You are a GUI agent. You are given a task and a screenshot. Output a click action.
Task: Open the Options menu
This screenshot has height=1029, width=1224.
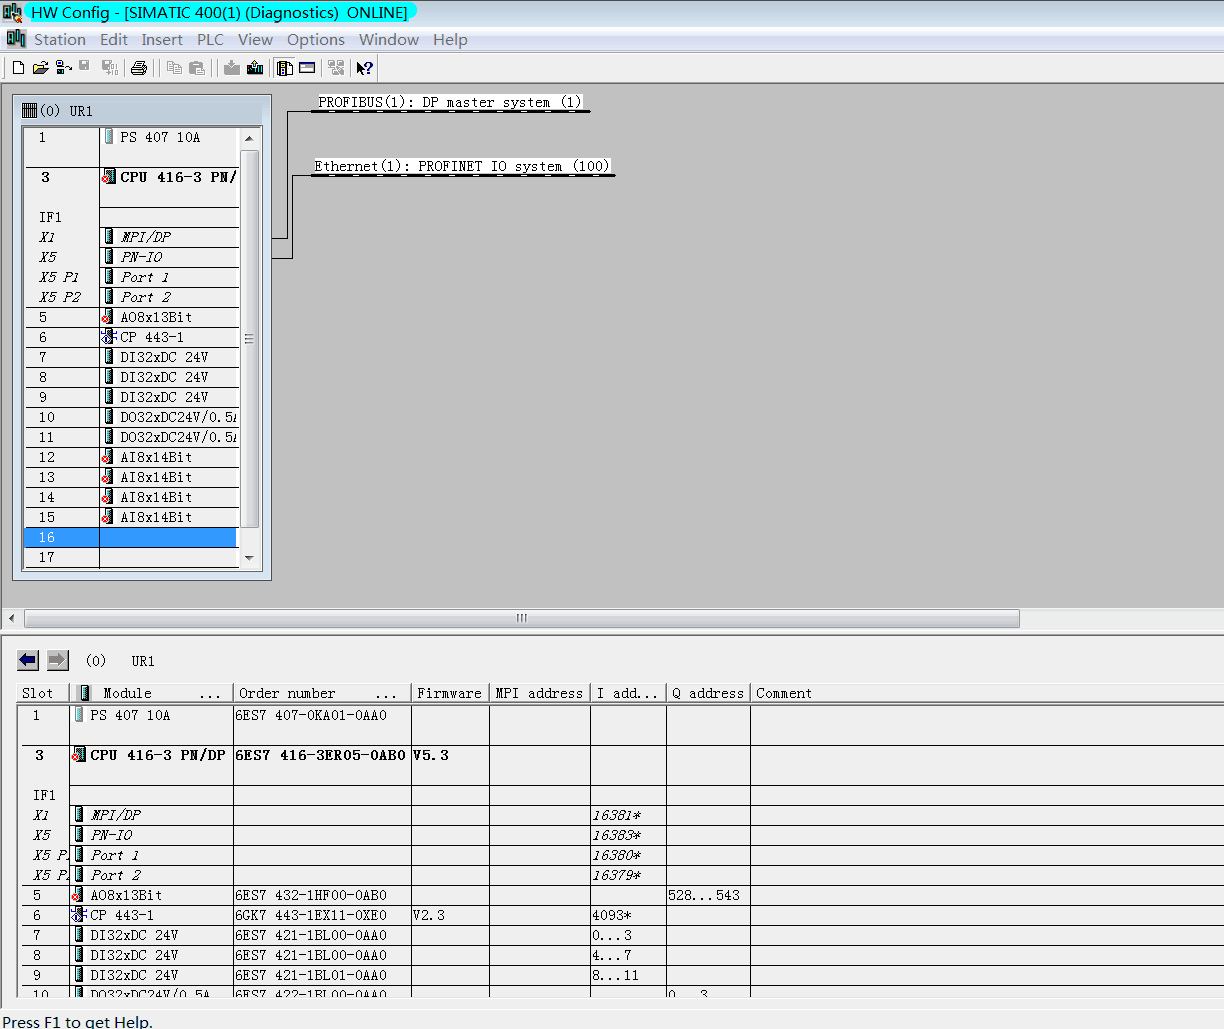click(316, 39)
